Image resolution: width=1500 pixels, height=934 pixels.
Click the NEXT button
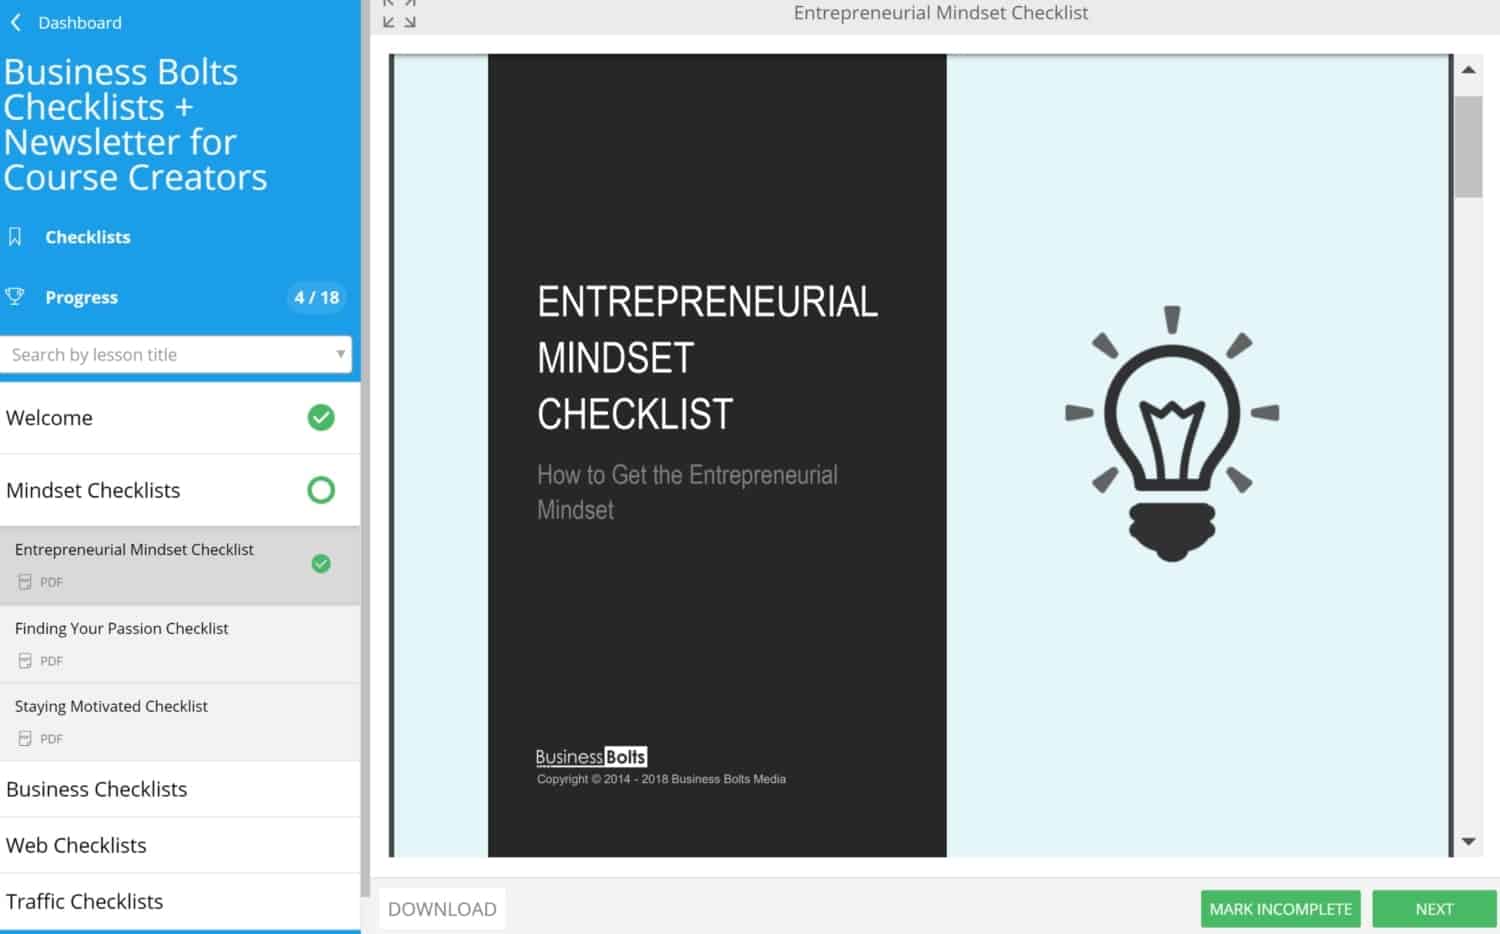pyautogui.click(x=1434, y=909)
